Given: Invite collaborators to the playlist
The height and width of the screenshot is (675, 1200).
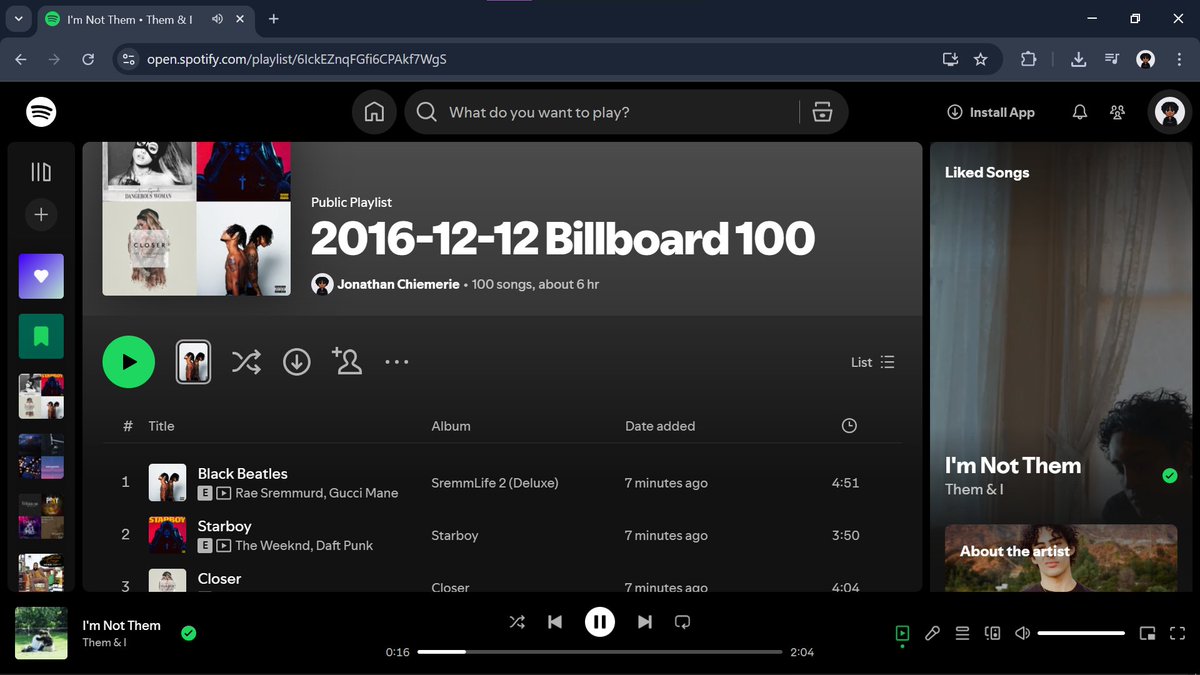Looking at the screenshot, I should (347, 361).
